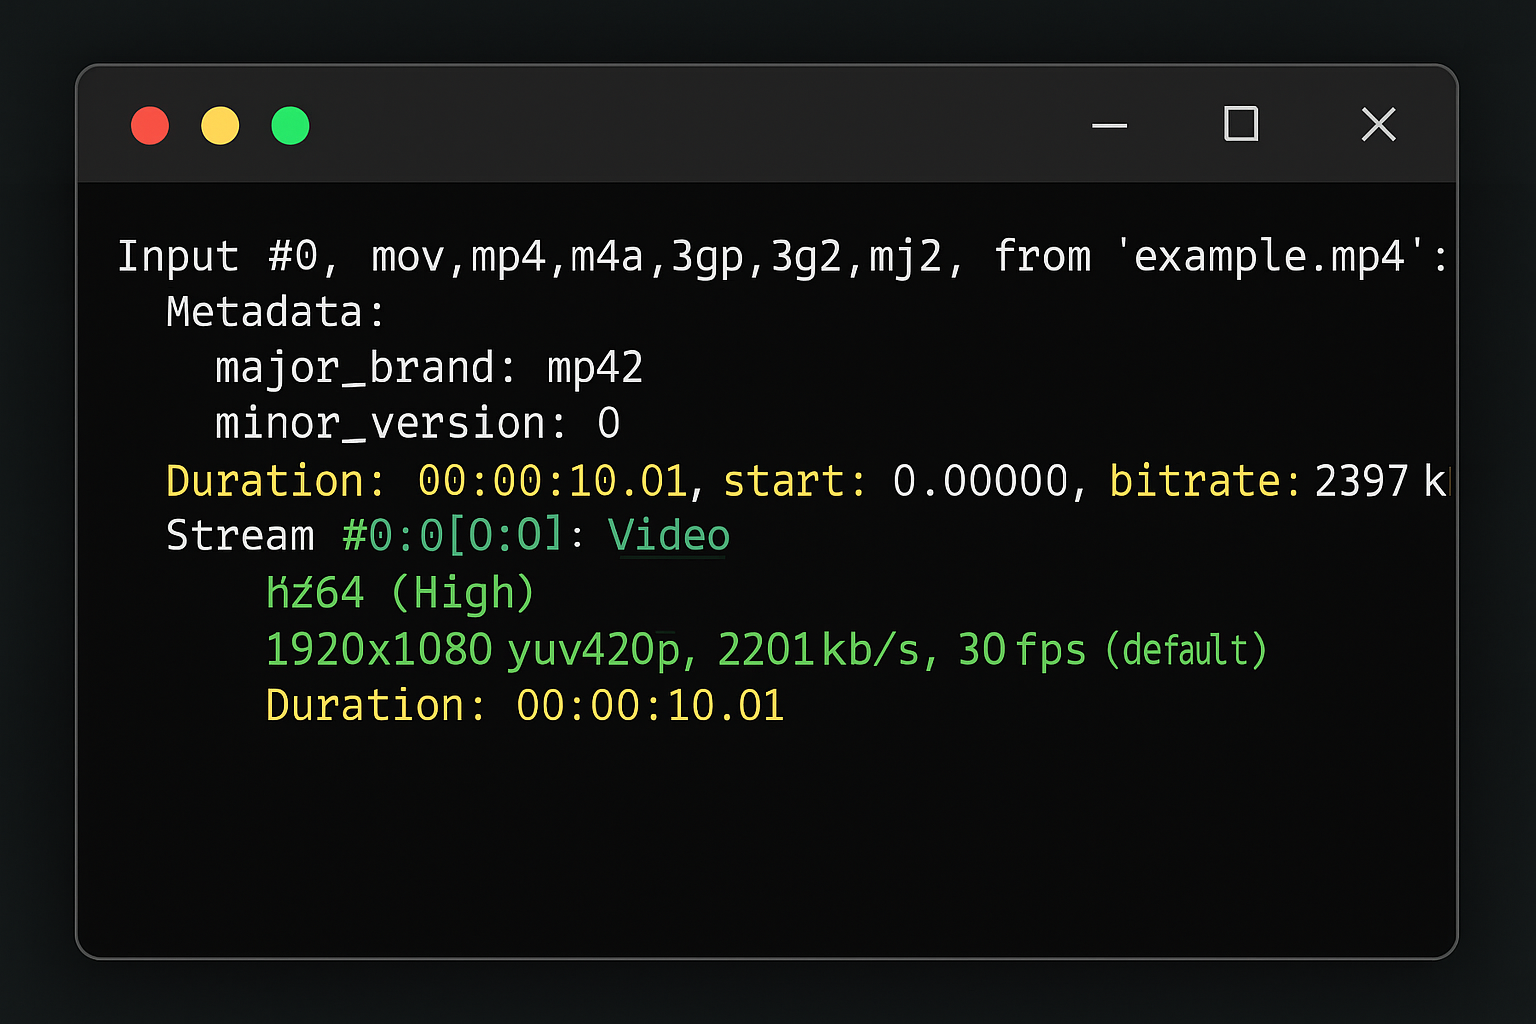
Task: Select the h264 (High) codec text
Action: click(398, 591)
